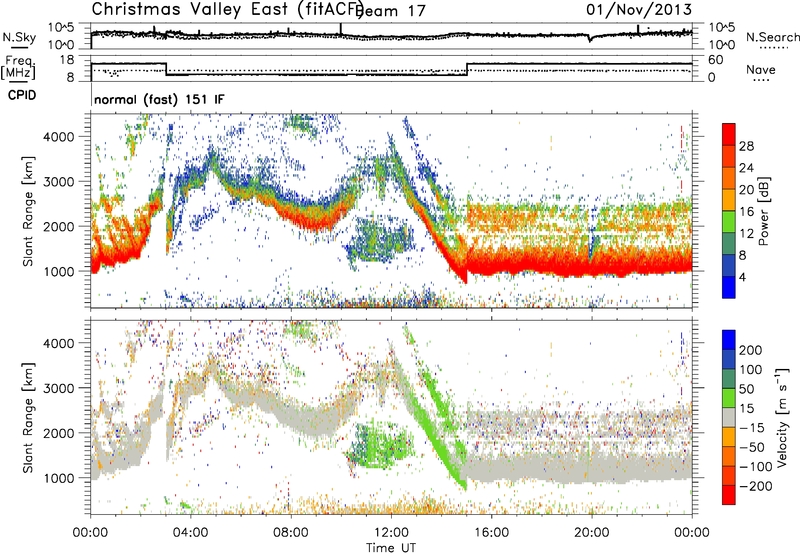This screenshot has width=800, height=554.
Task: Click the Christmas Valley East (fitACF) title
Action: tap(228, 9)
